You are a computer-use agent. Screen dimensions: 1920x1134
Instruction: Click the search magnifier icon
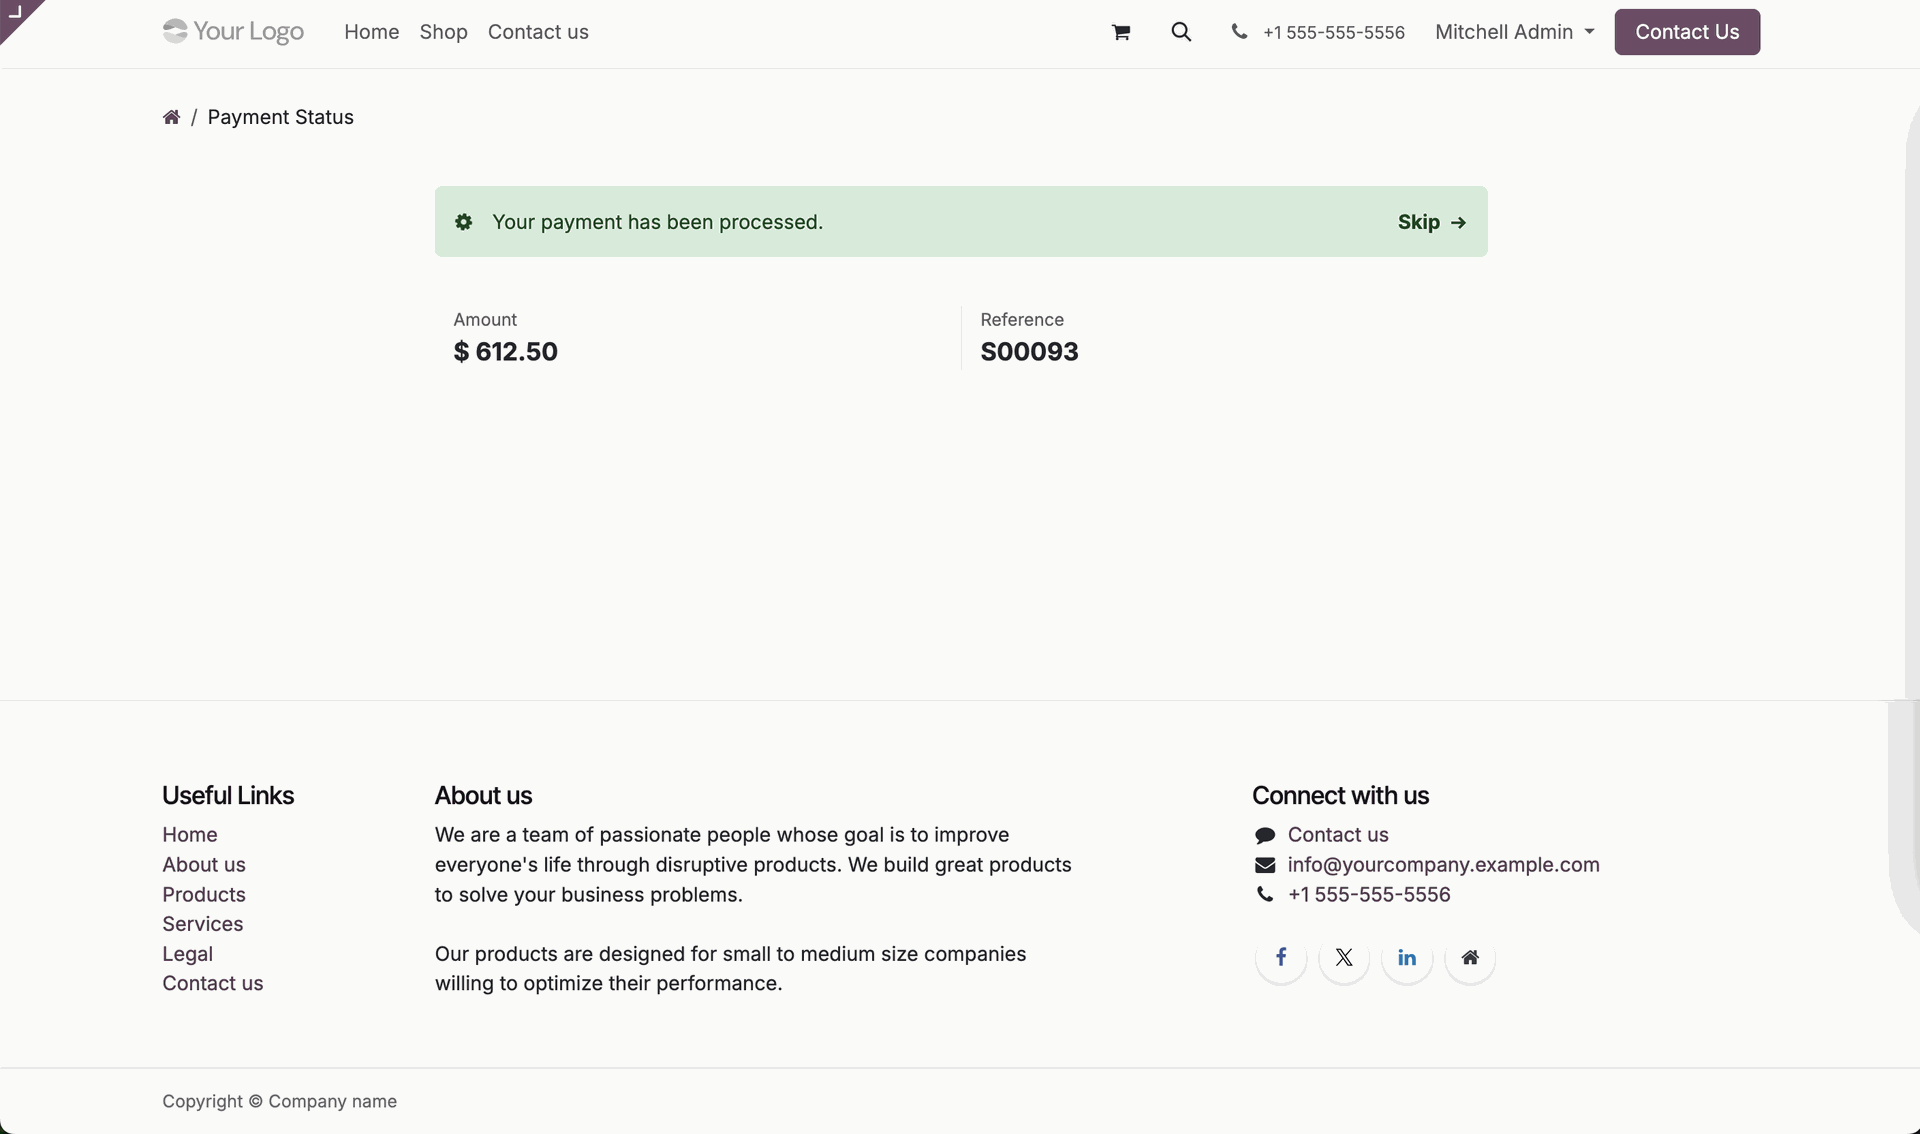point(1181,32)
